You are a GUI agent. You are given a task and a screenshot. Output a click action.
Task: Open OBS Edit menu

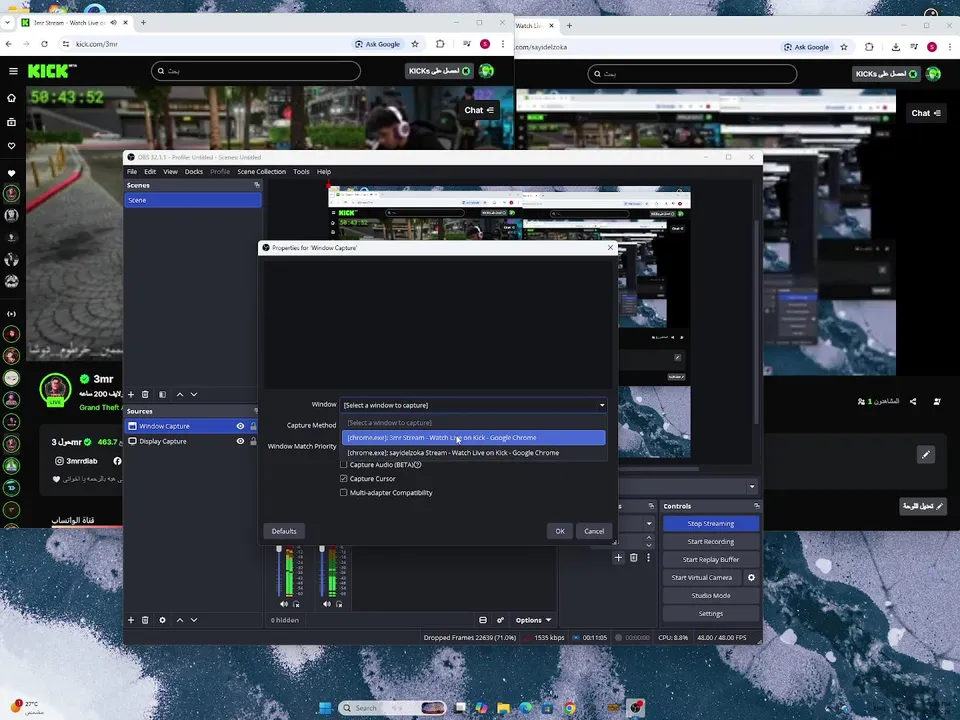(x=150, y=171)
